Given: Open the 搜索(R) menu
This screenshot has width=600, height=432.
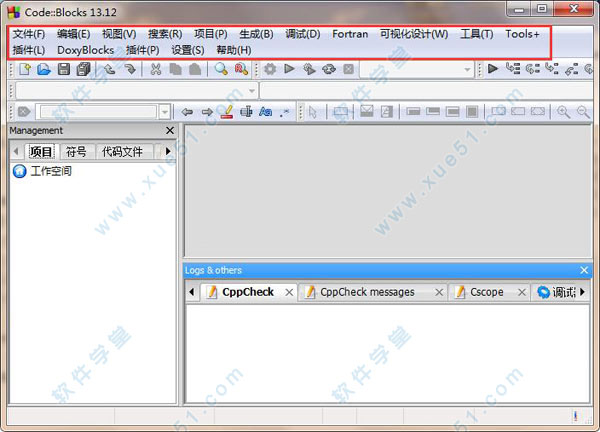Looking at the screenshot, I should [x=165, y=34].
